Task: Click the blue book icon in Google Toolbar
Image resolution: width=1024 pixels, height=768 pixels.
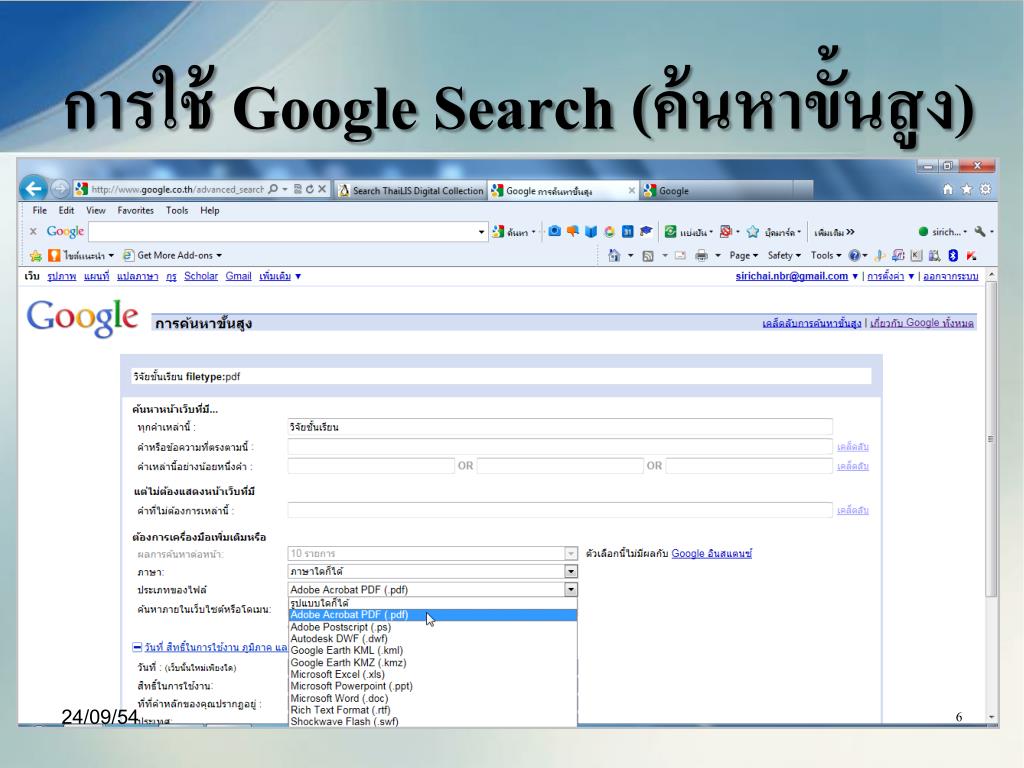Action: pos(591,231)
